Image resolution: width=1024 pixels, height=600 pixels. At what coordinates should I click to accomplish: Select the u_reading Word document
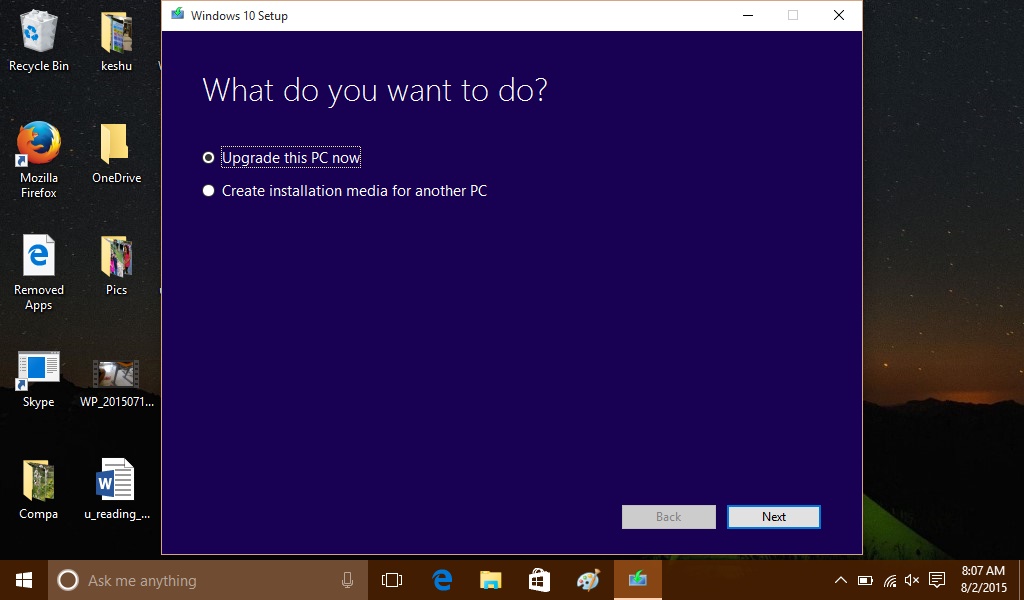116,490
